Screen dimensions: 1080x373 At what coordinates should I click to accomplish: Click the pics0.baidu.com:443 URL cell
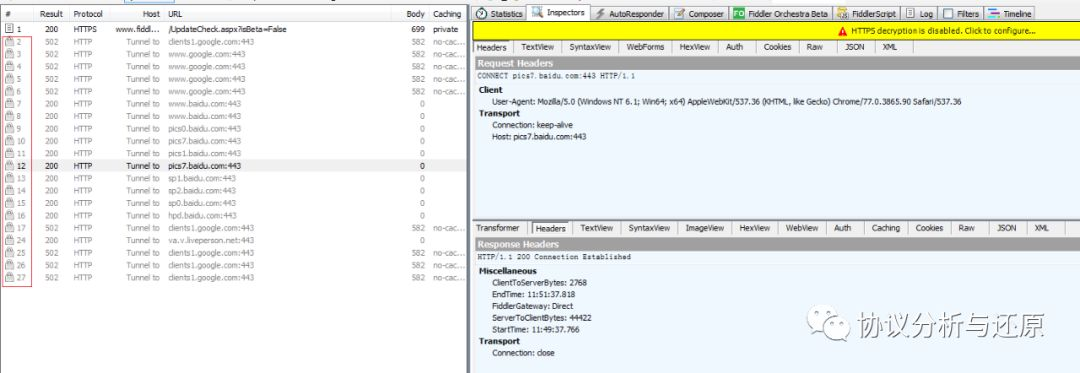(x=205, y=129)
